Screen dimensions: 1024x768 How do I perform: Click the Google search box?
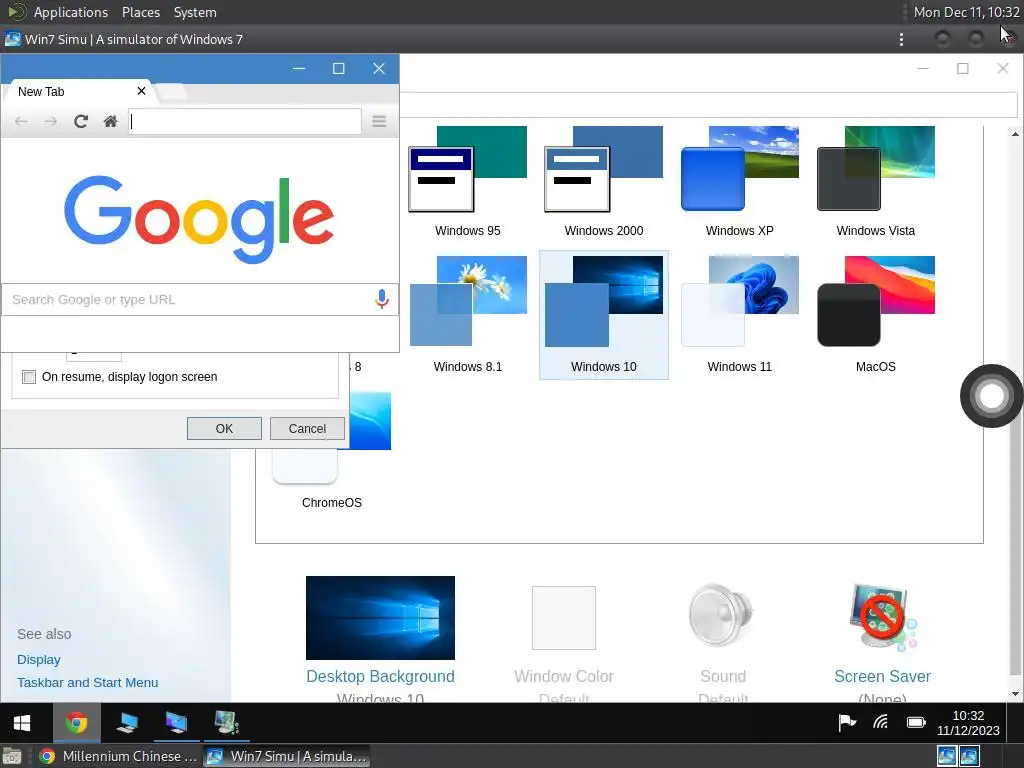[x=200, y=300]
